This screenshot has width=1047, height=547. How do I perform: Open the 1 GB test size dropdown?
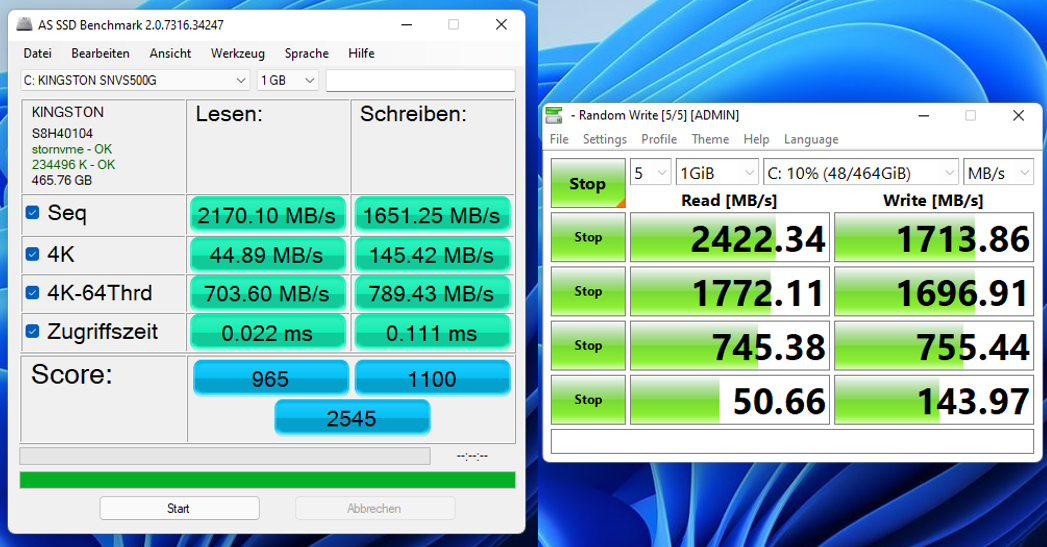click(288, 80)
